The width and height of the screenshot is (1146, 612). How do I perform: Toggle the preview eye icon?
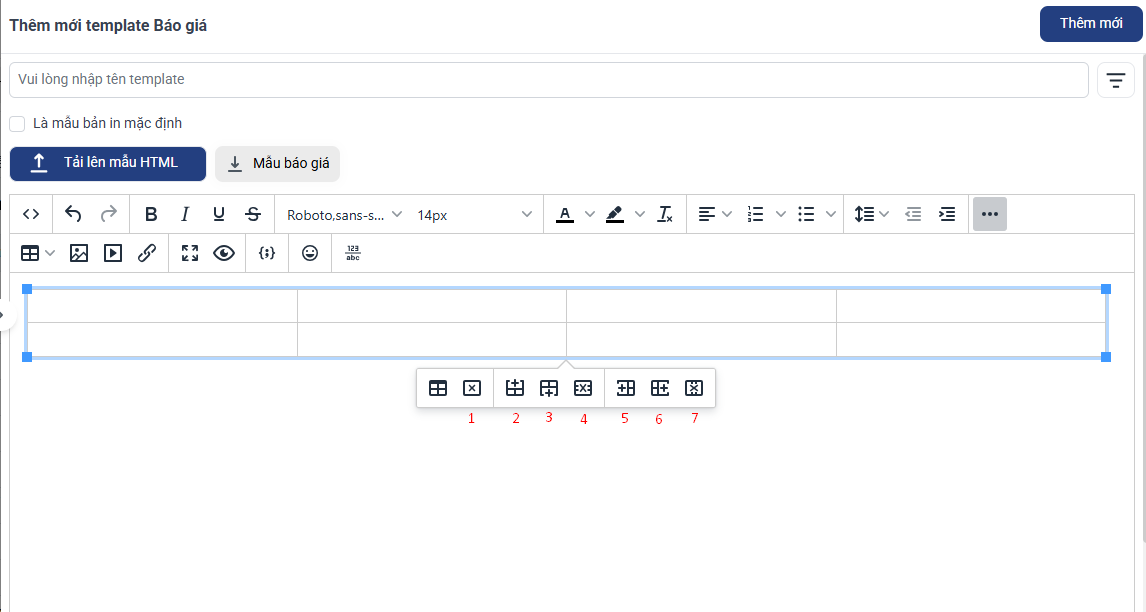click(224, 253)
